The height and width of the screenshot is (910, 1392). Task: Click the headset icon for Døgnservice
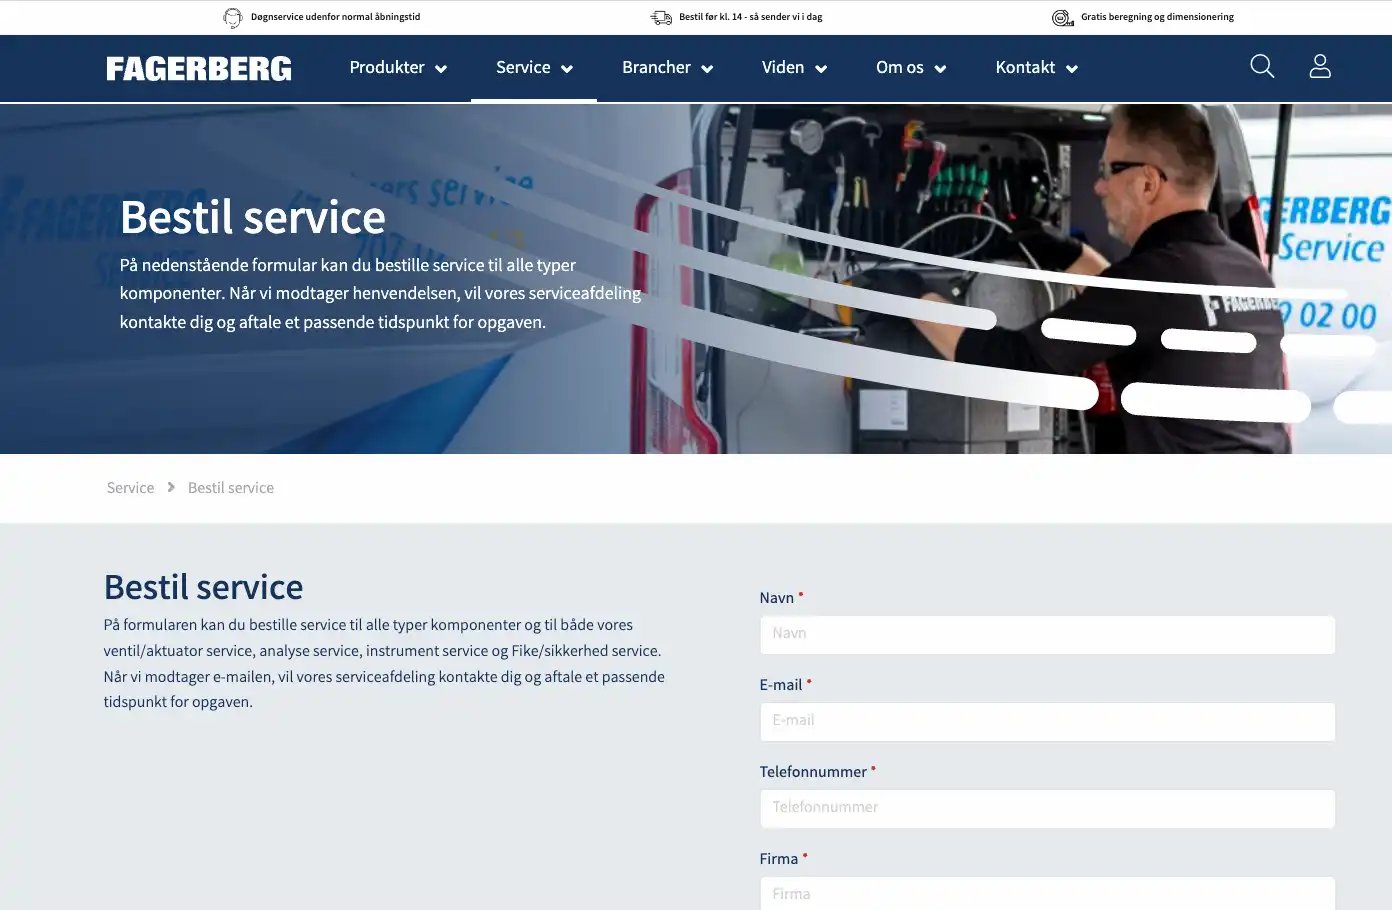tap(233, 17)
